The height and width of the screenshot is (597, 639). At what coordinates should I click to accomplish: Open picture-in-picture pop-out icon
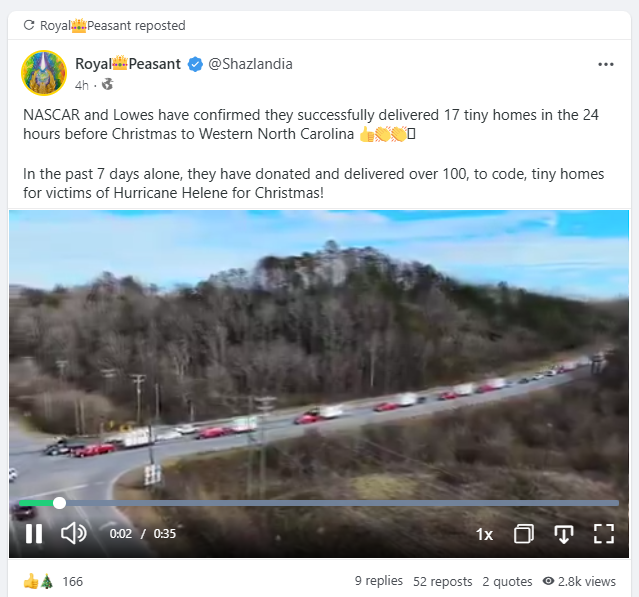click(524, 534)
